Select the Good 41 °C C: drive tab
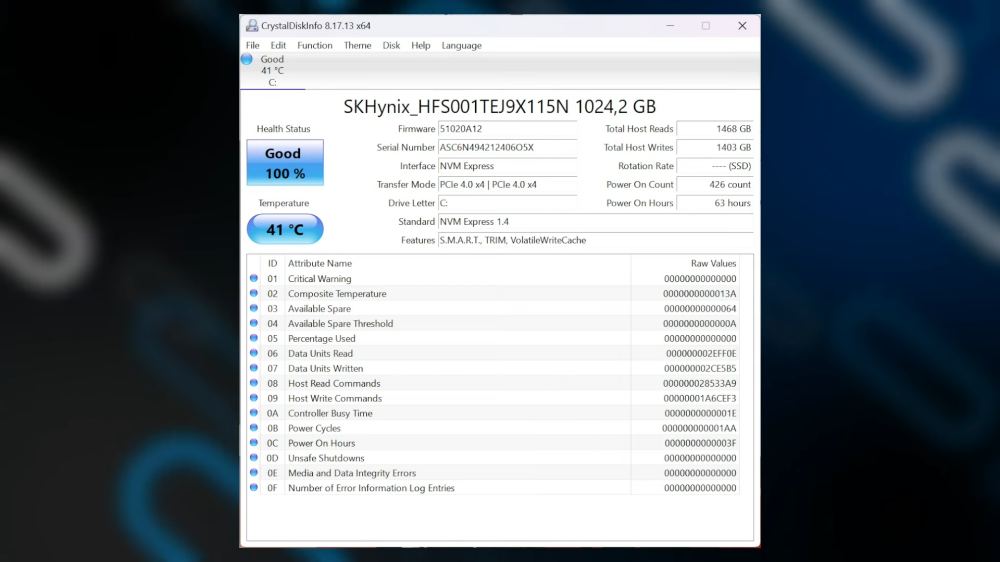This screenshot has height=562, width=1000. pos(271,70)
